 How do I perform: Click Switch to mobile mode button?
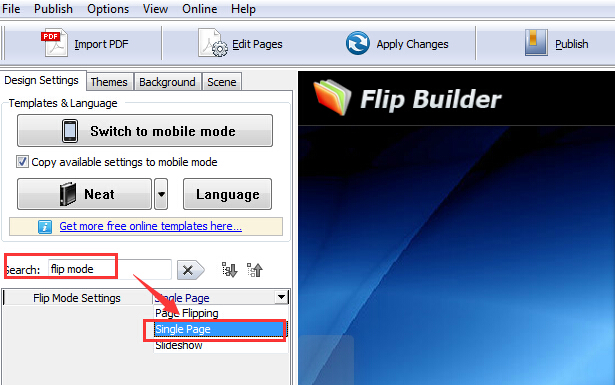point(145,131)
